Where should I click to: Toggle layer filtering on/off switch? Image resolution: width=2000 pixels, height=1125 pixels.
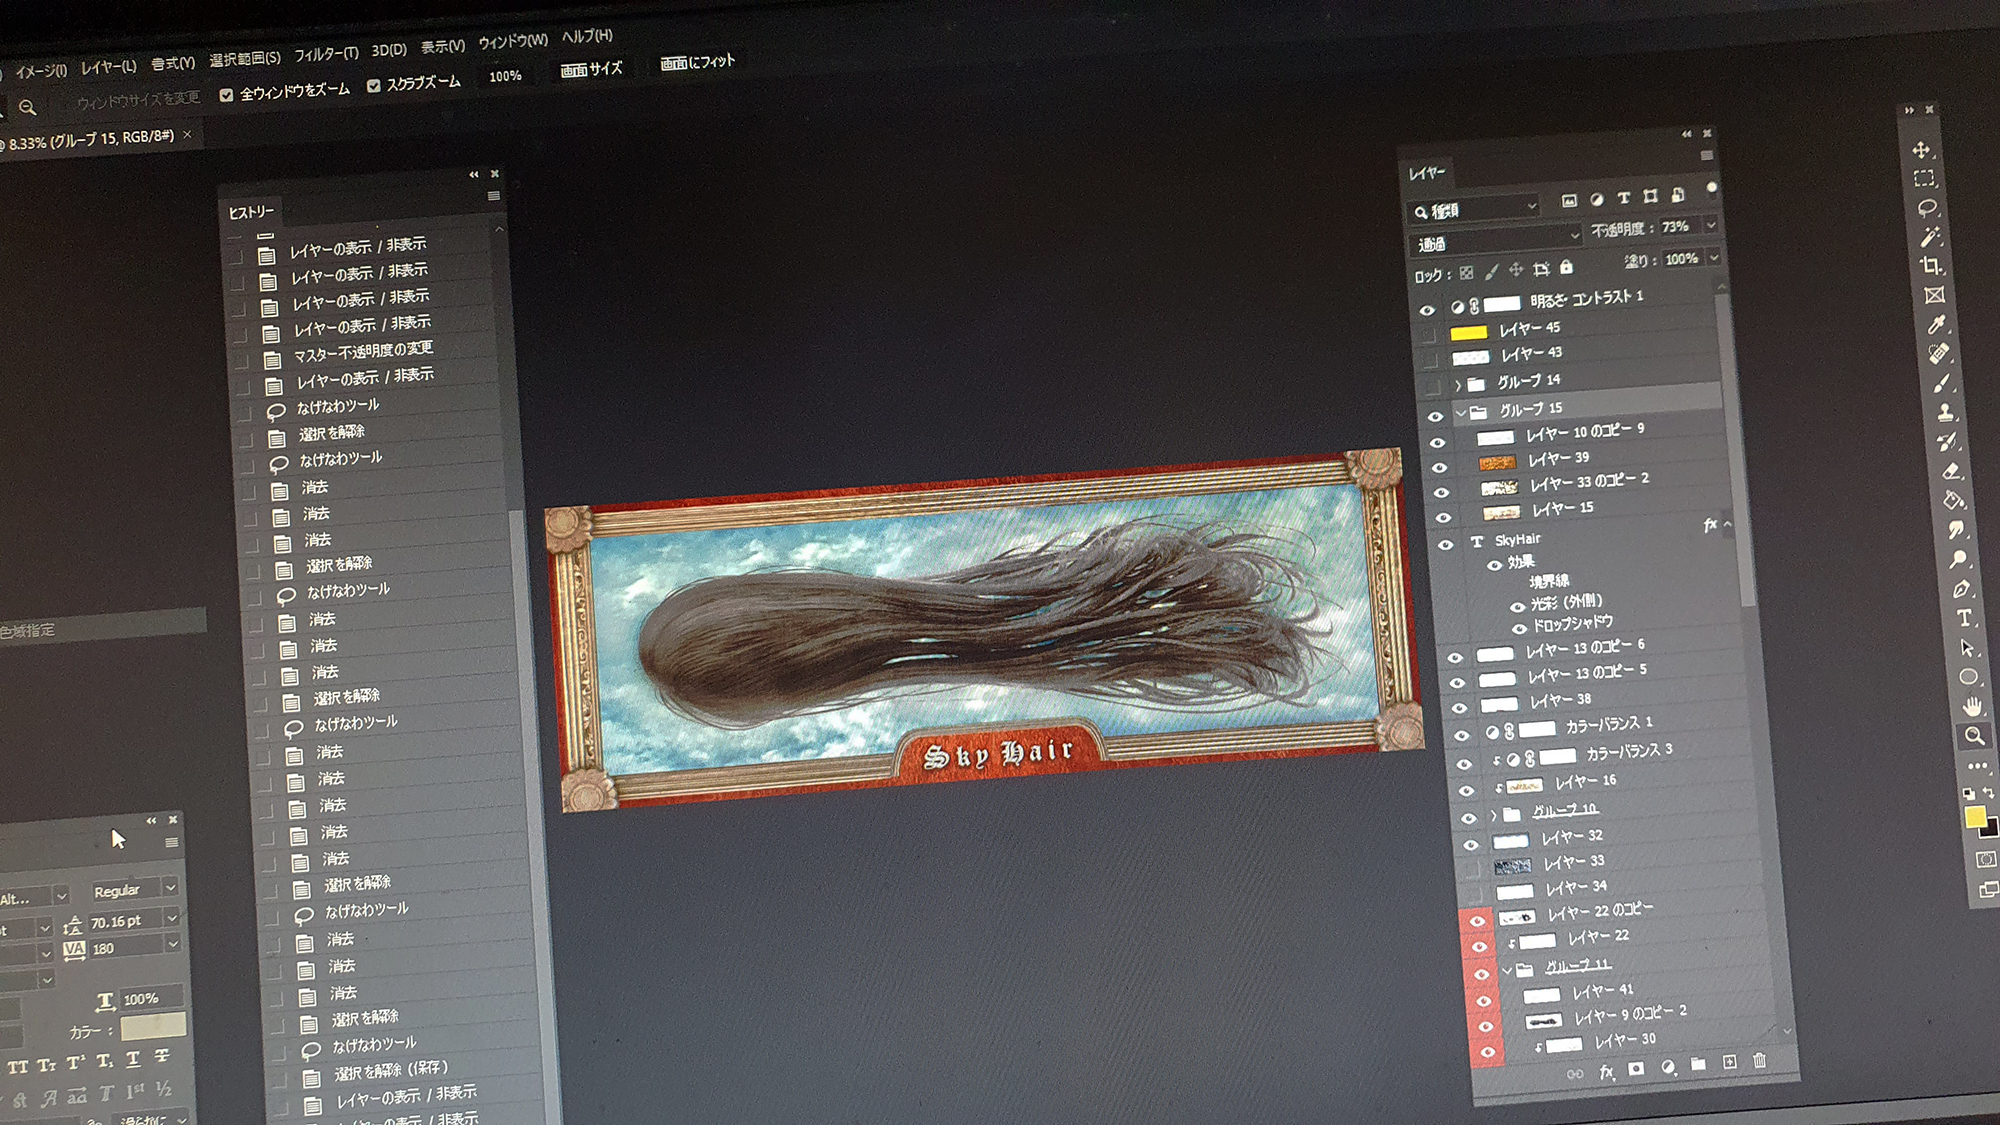(1711, 188)
